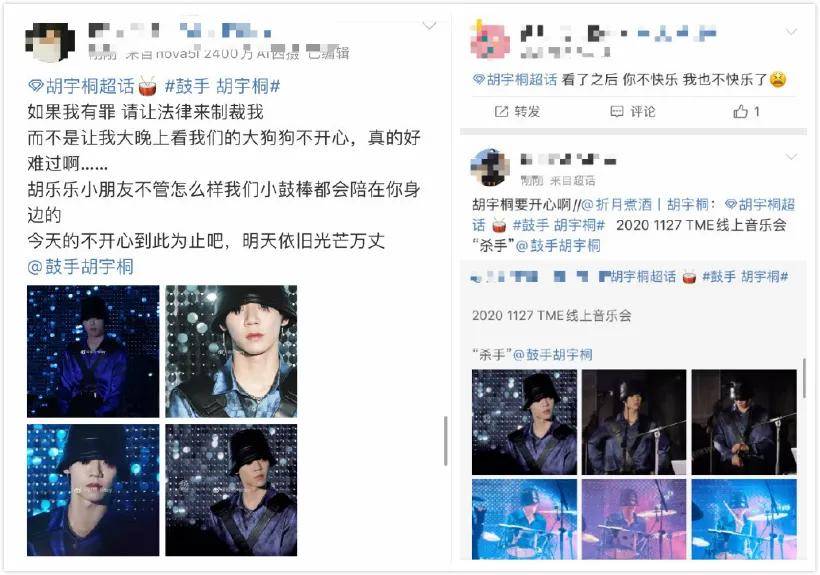
Task: Open the top-right close-up photo in left post
Action: click(x=231, y=351)
